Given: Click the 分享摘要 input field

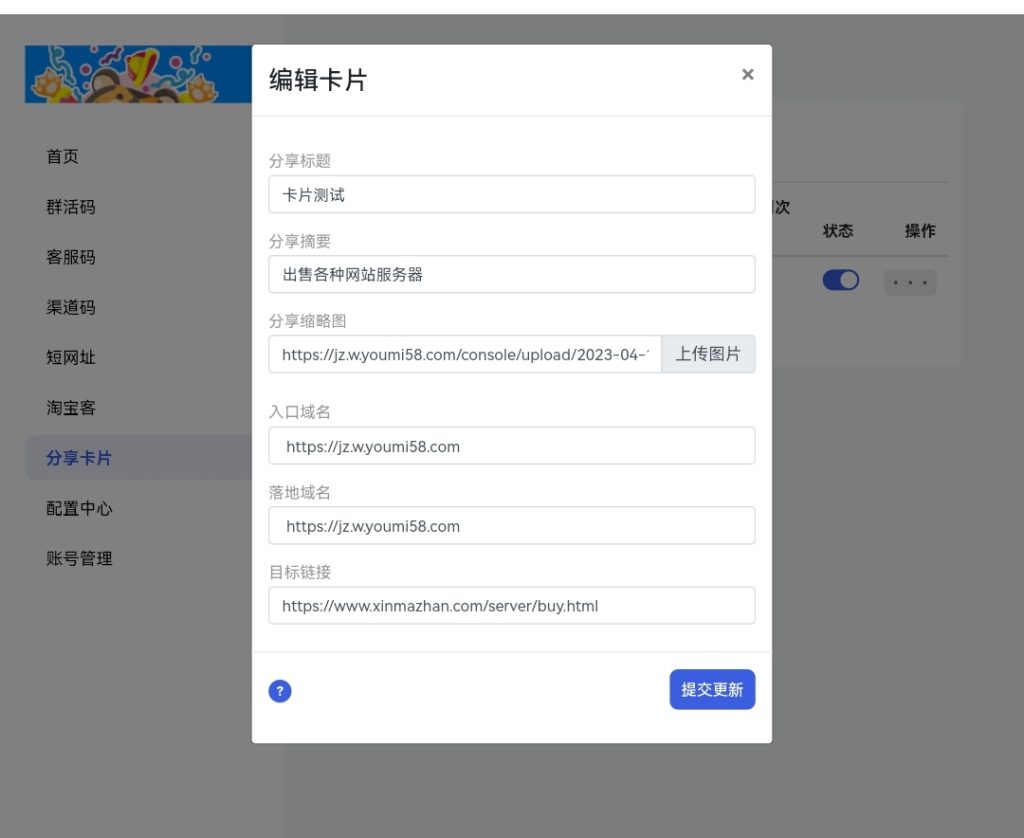Looking at the screenshot, I should point(511,274).
